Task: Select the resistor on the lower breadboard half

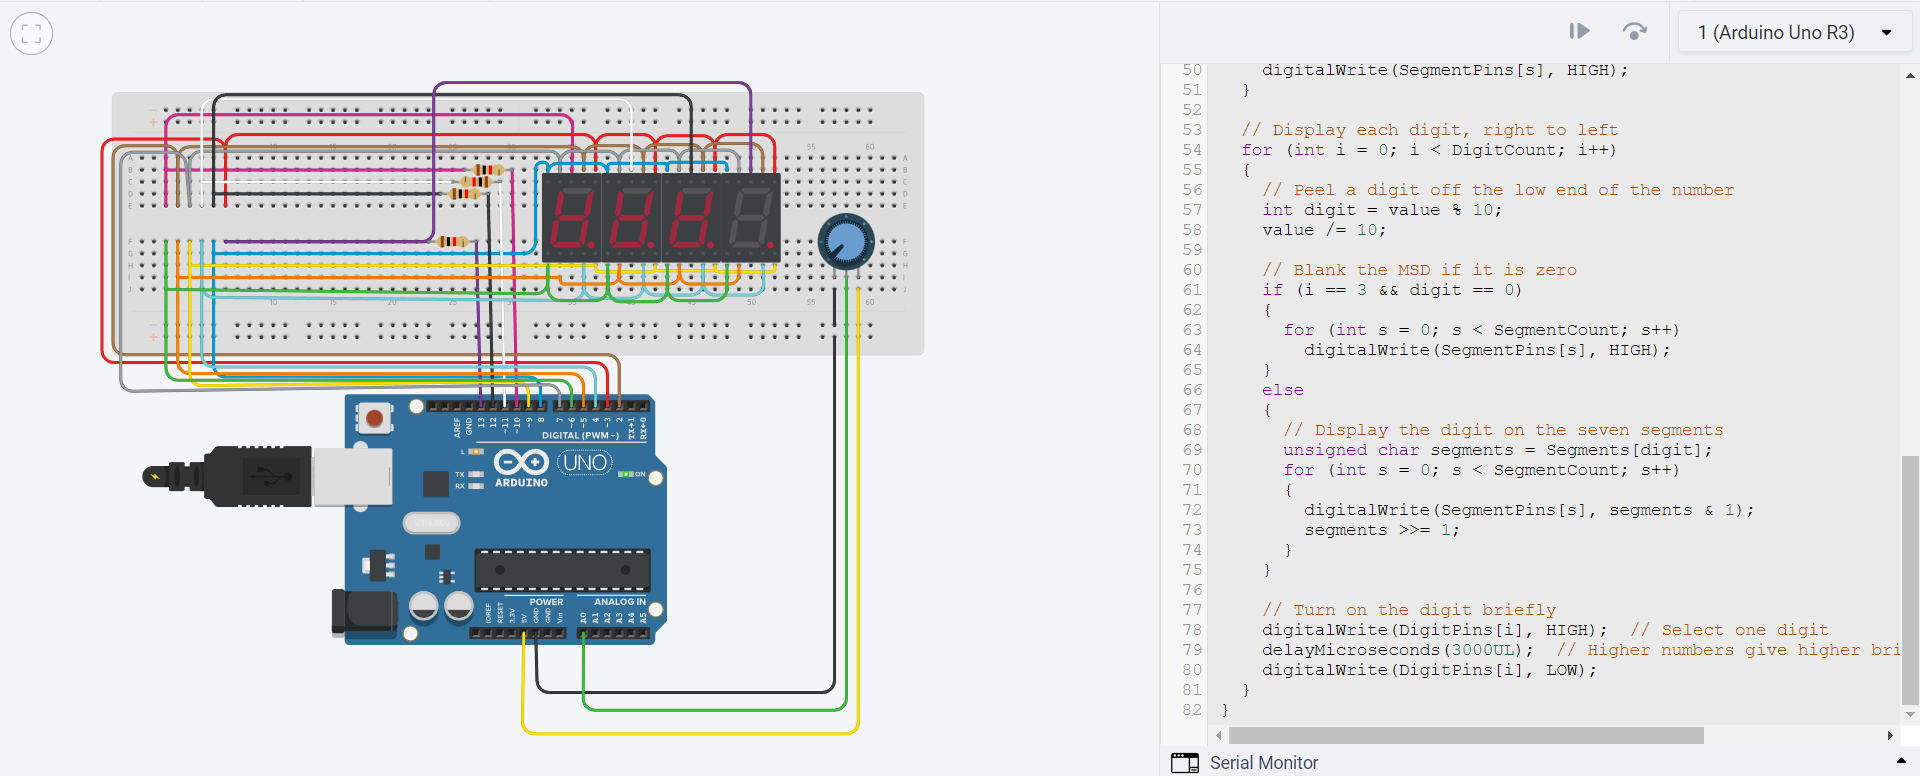Action: [452, 241]
